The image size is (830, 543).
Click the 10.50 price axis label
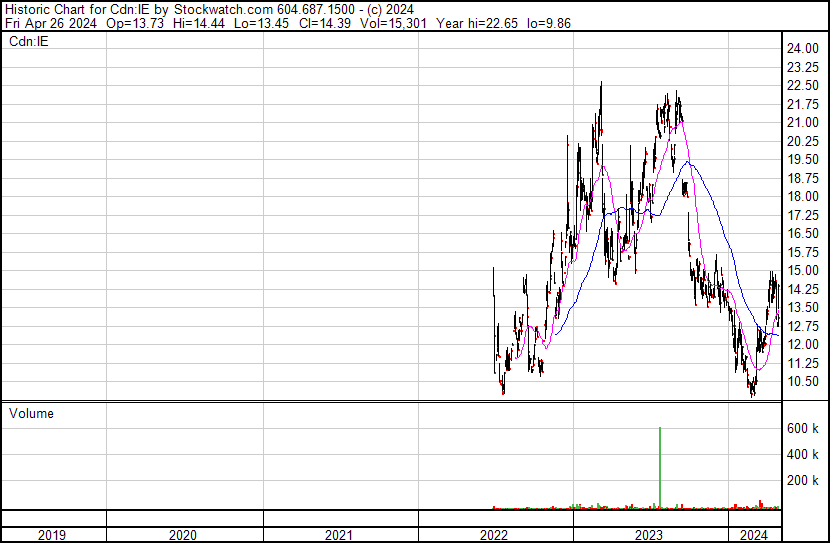pos(803,381)
